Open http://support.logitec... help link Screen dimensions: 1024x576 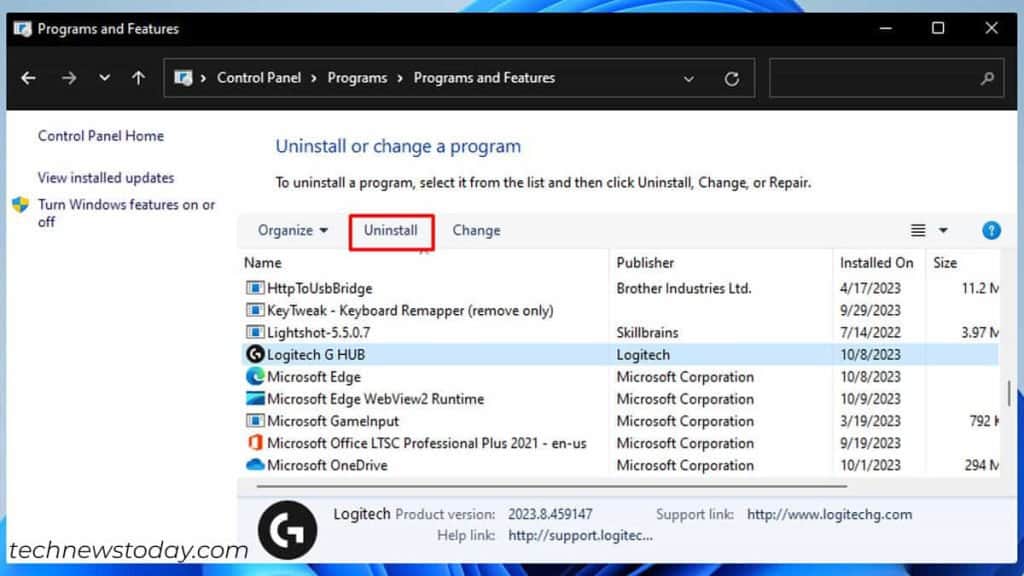(580, 536)
